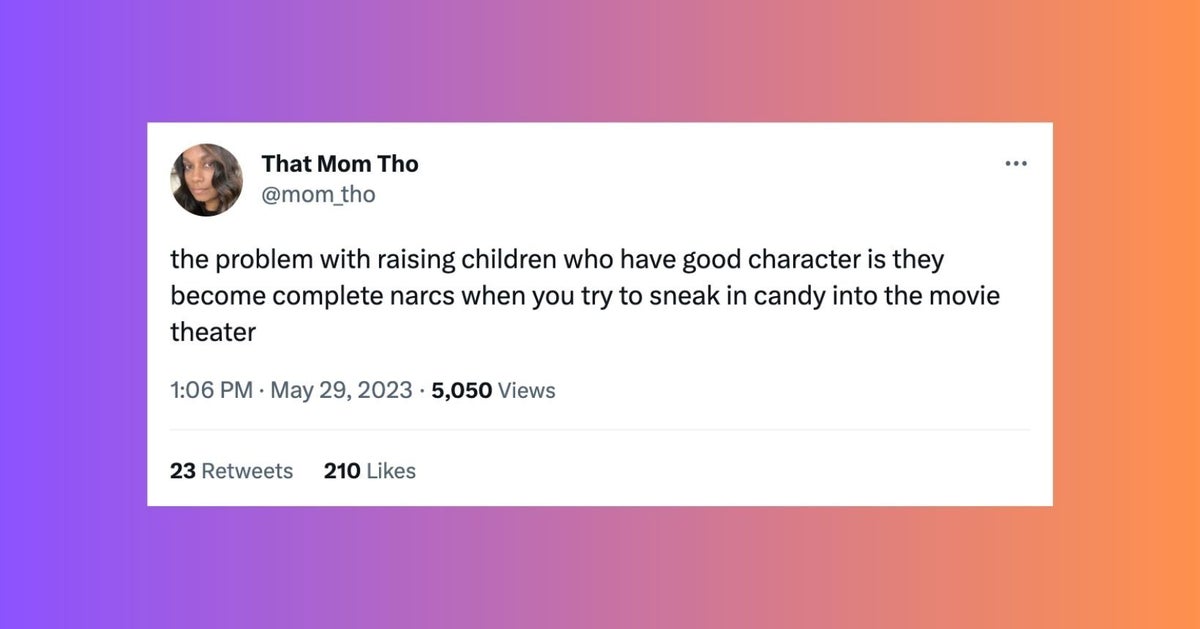Click the 1:06 PM time label

(210, 390)
